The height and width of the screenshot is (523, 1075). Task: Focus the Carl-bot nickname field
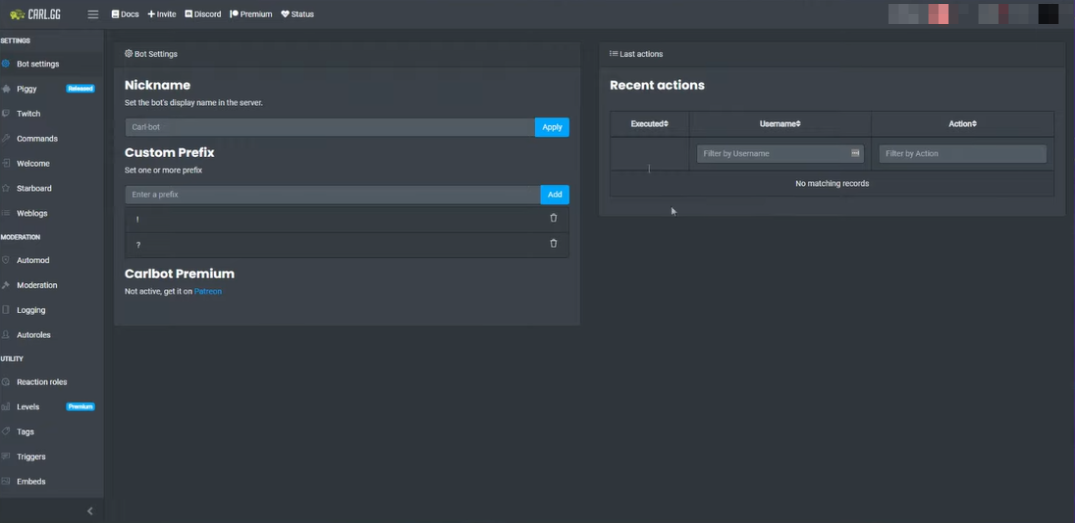click(x=330, y=127)
